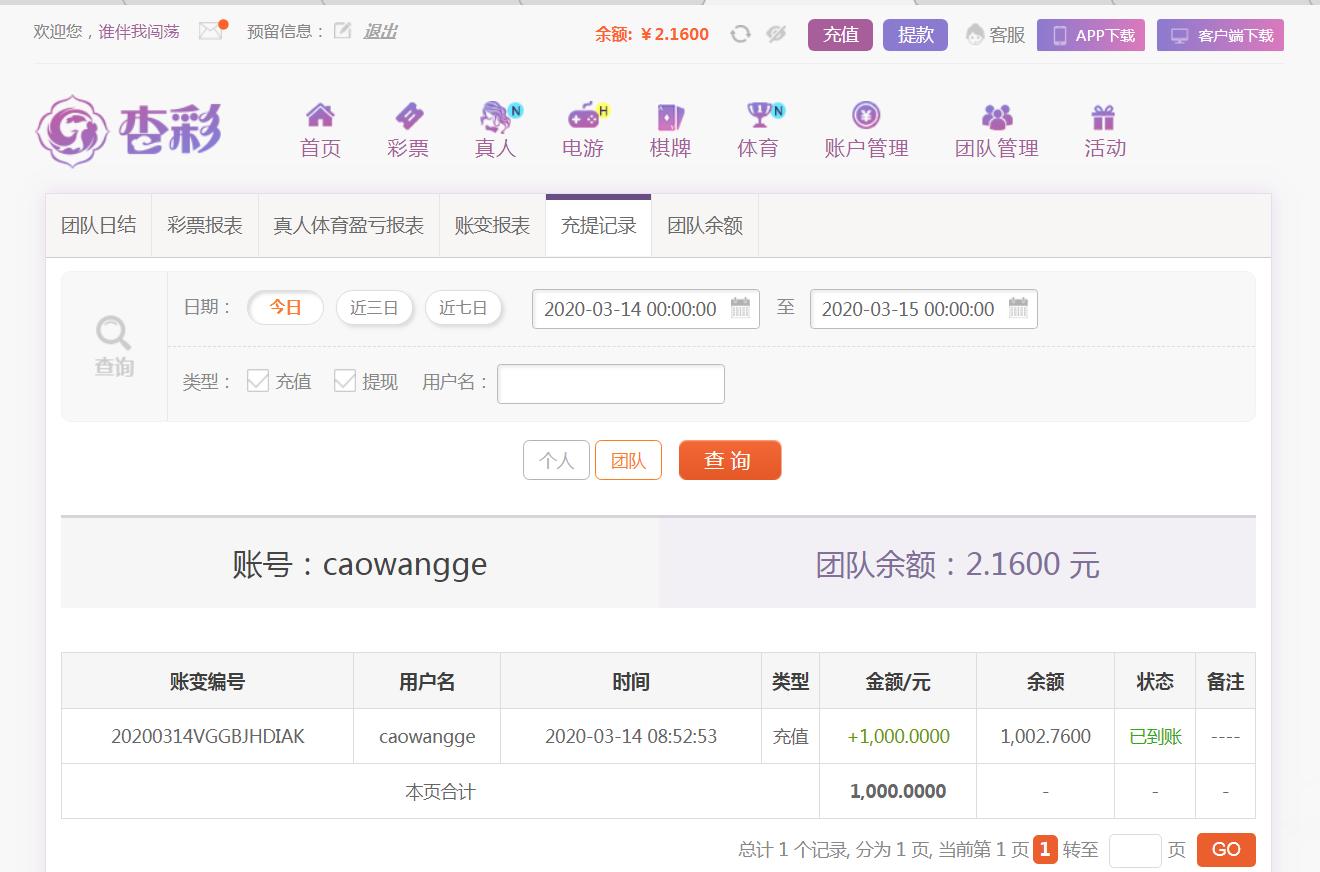
Task: Edit reserved info via pencil icon
Action: [x=342, y=31]
